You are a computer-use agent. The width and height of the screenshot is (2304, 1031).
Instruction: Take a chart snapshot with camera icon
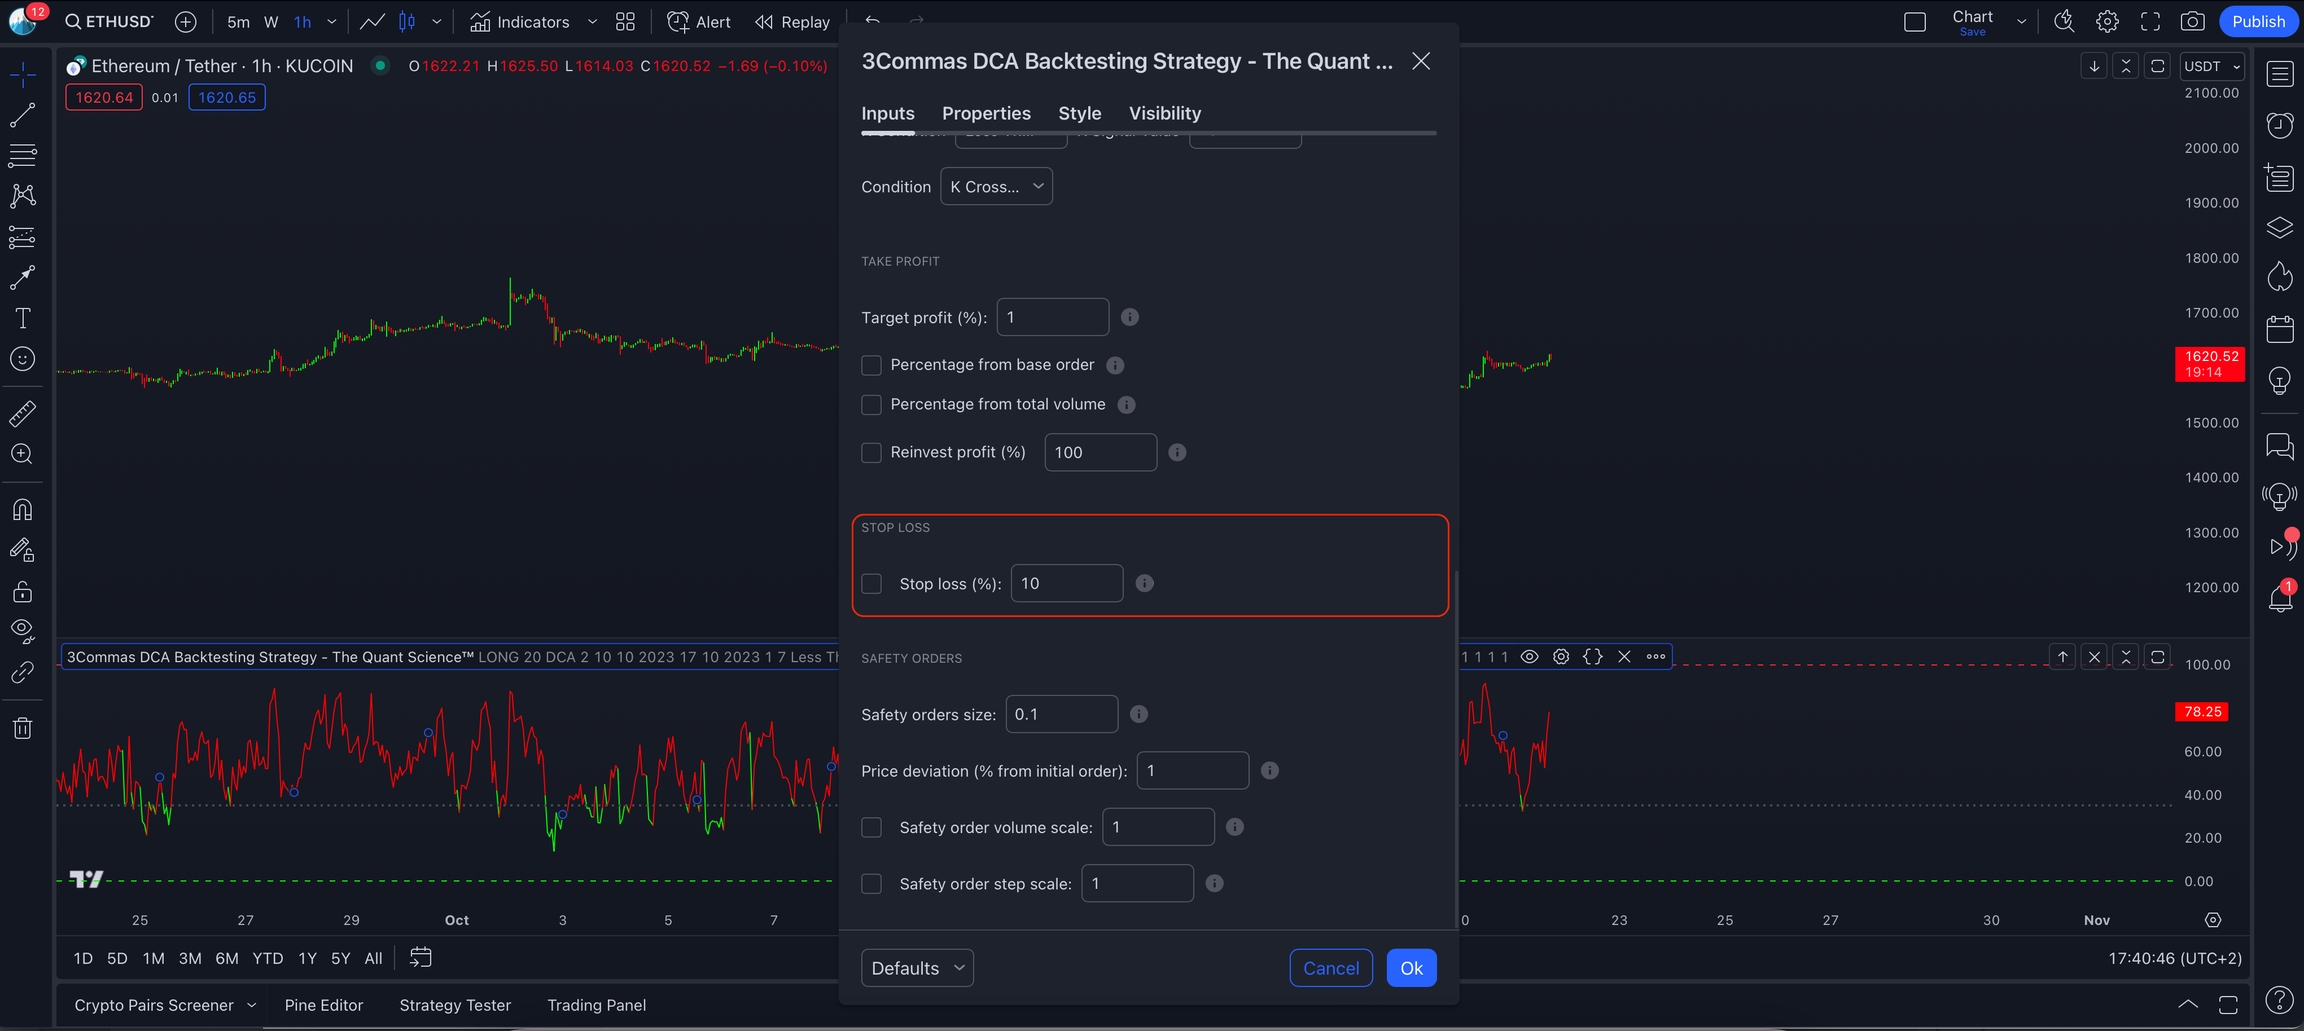point(2192,22)
